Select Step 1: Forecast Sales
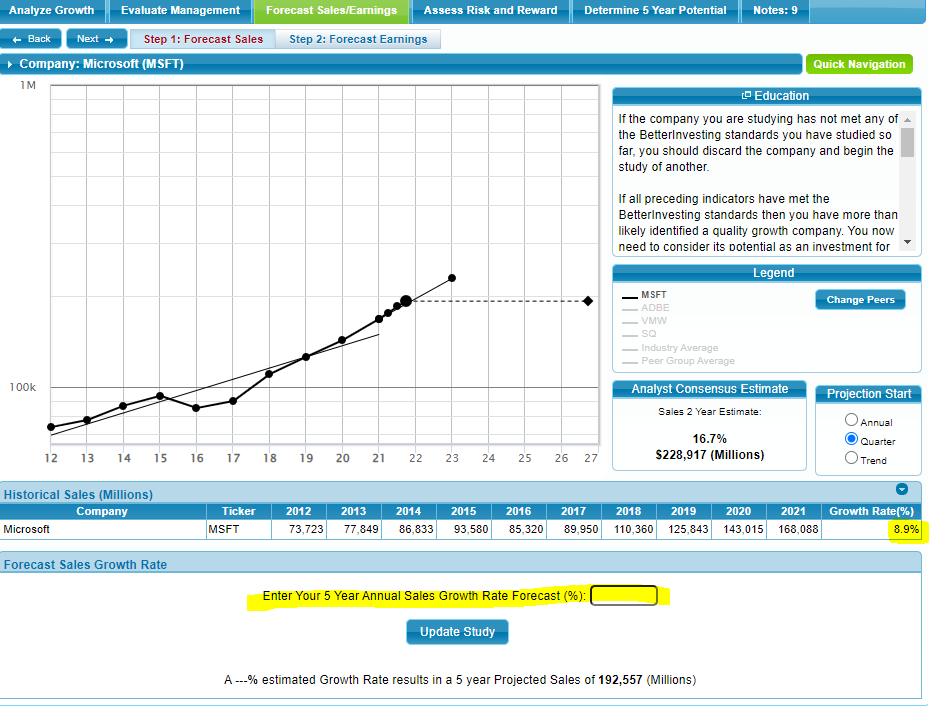The height and width of the screenshot is (706, 929). (203, 39)
